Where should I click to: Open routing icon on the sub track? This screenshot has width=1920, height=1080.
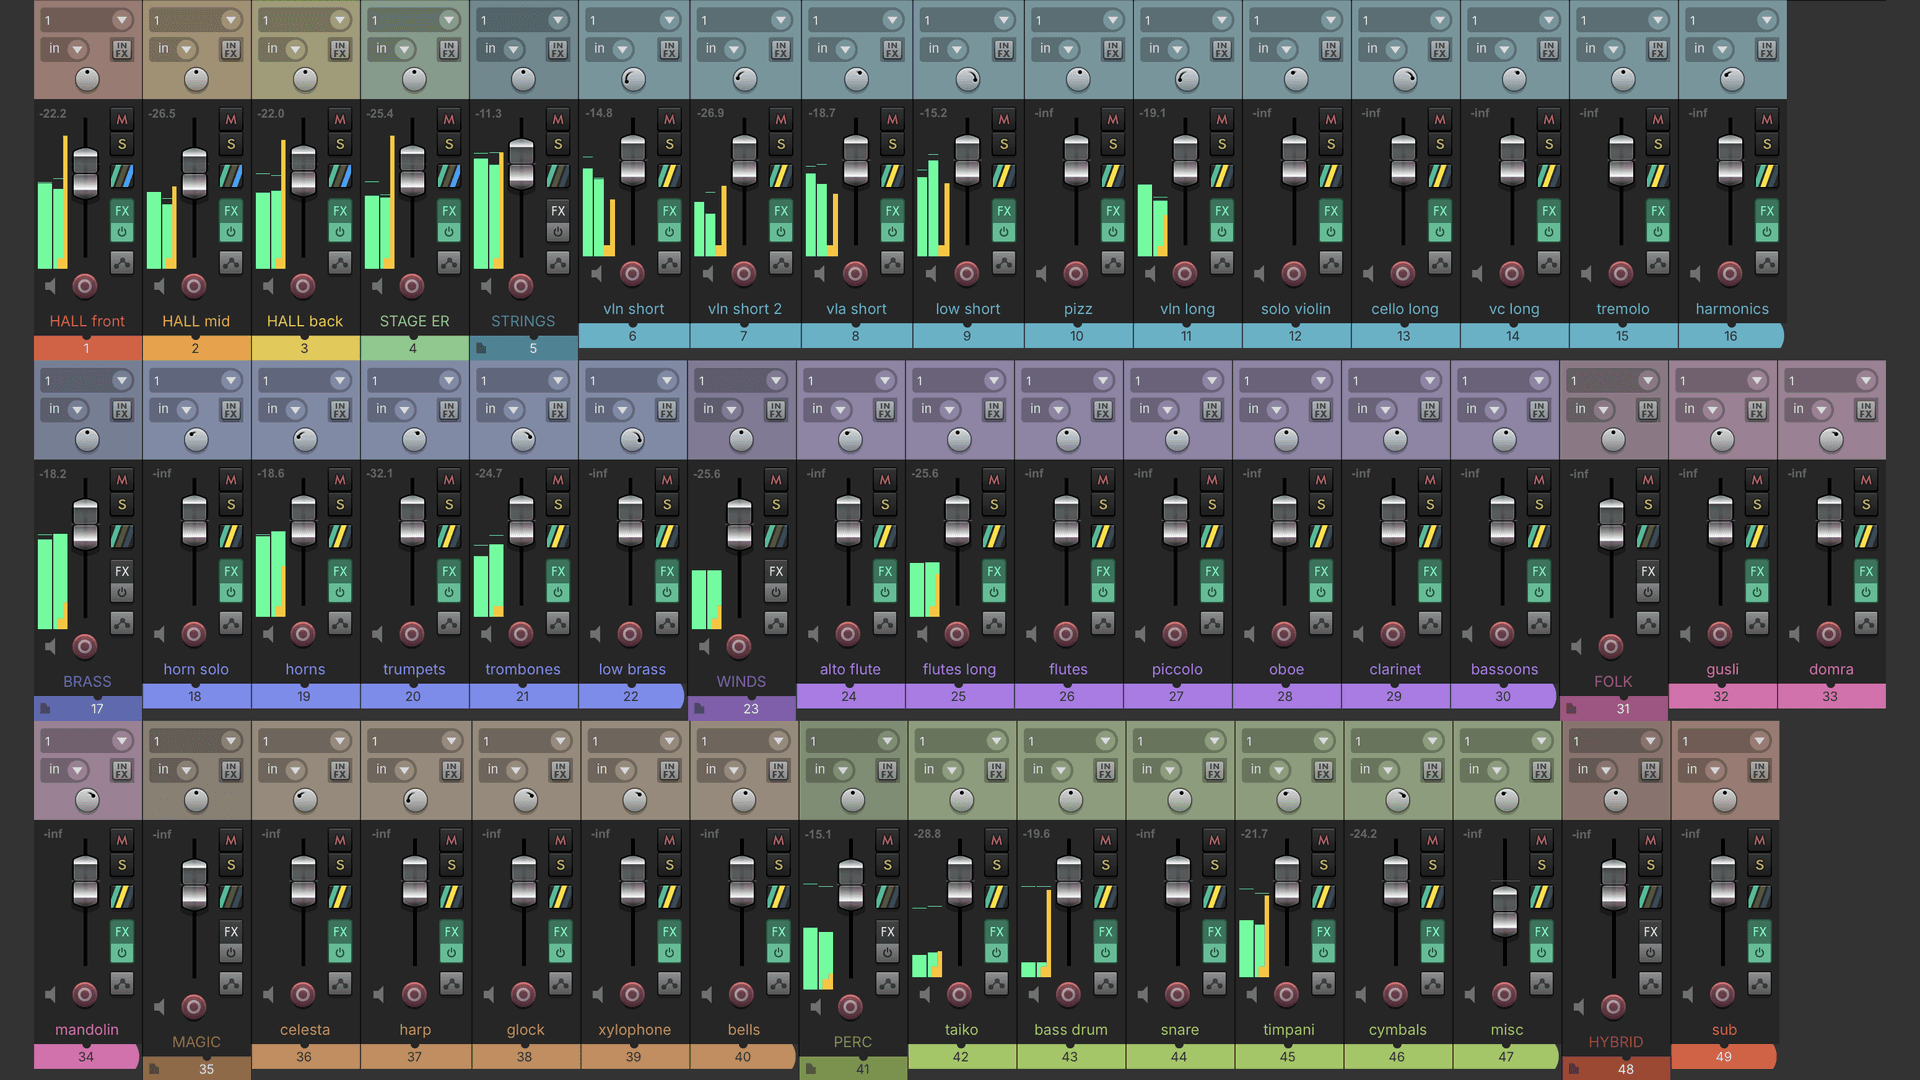click(1759, 897)
